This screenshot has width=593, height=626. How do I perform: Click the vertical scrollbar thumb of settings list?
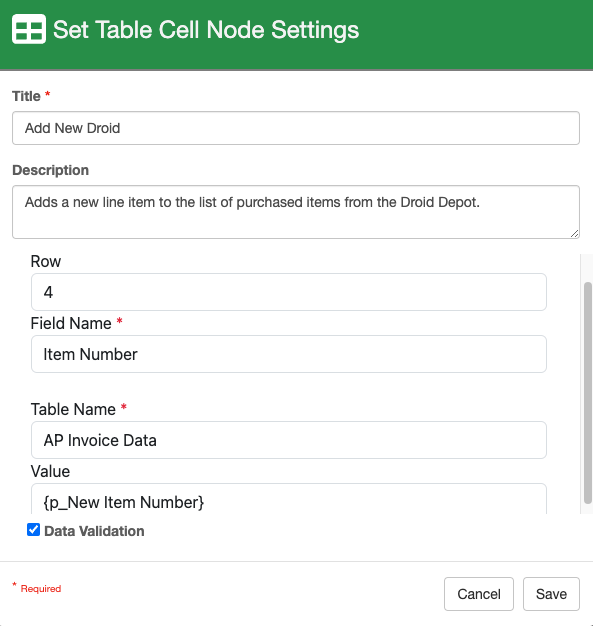point(587,393)
